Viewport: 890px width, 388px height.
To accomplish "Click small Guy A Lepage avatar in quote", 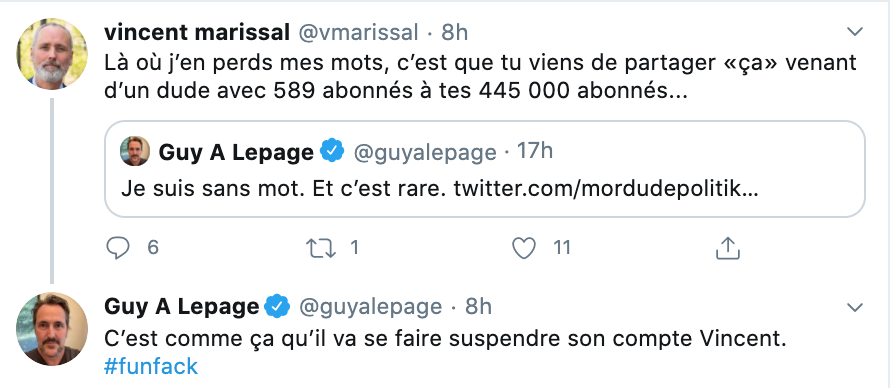I will (x=135, y=151).
